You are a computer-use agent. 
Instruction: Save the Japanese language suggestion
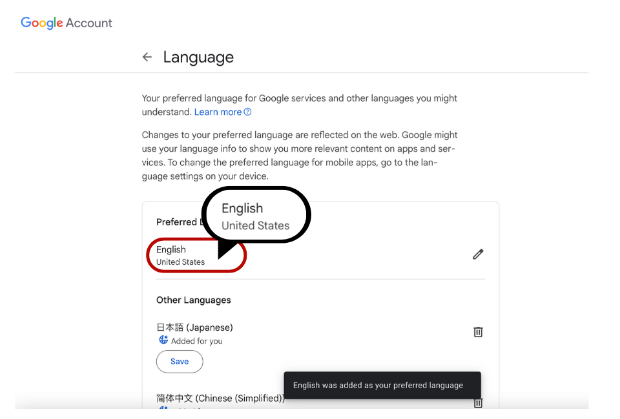[180, 361]
